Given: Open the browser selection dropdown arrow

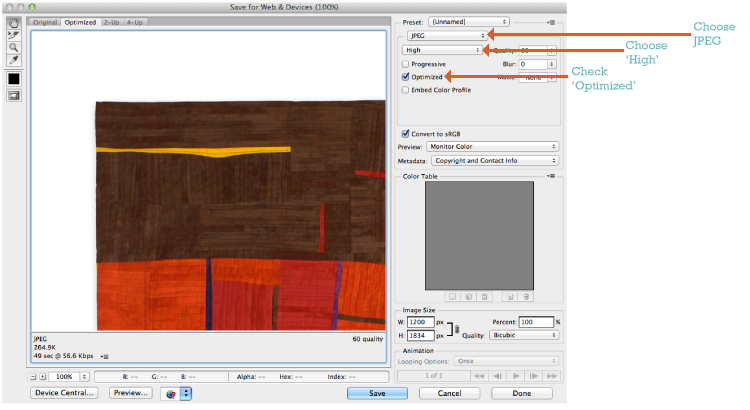Looking at the screenshot, I should (x=186, y=394).
